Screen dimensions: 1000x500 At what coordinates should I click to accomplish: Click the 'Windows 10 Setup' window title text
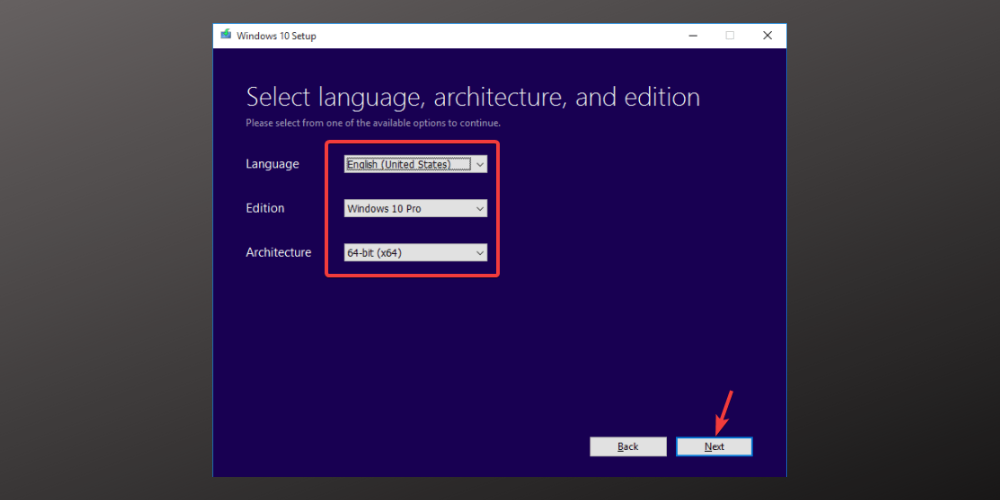click(x=276, y=36)
